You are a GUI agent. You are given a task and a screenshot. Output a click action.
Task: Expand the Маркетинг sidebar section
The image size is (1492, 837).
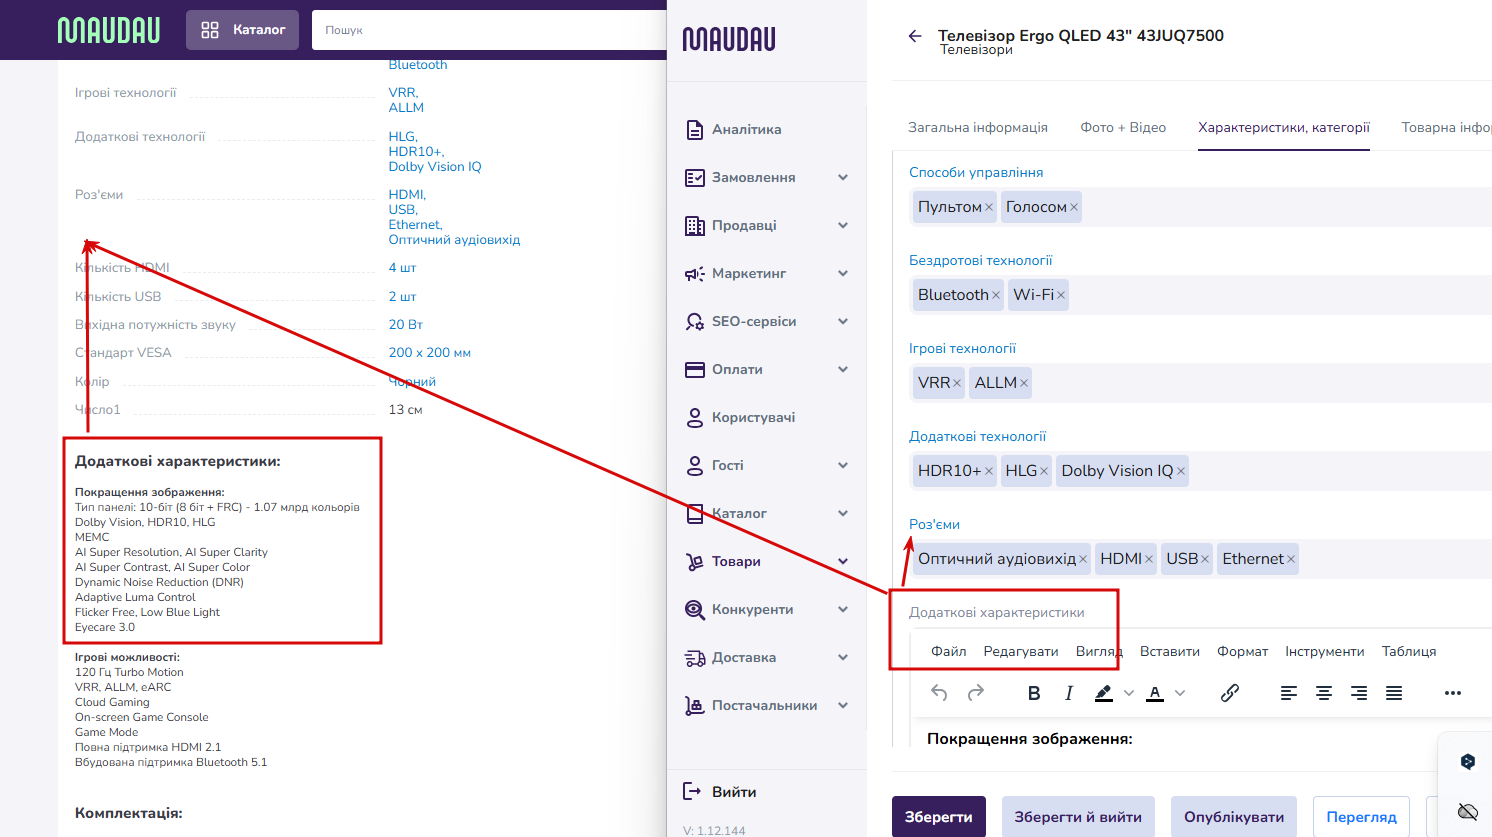point(843,273)
